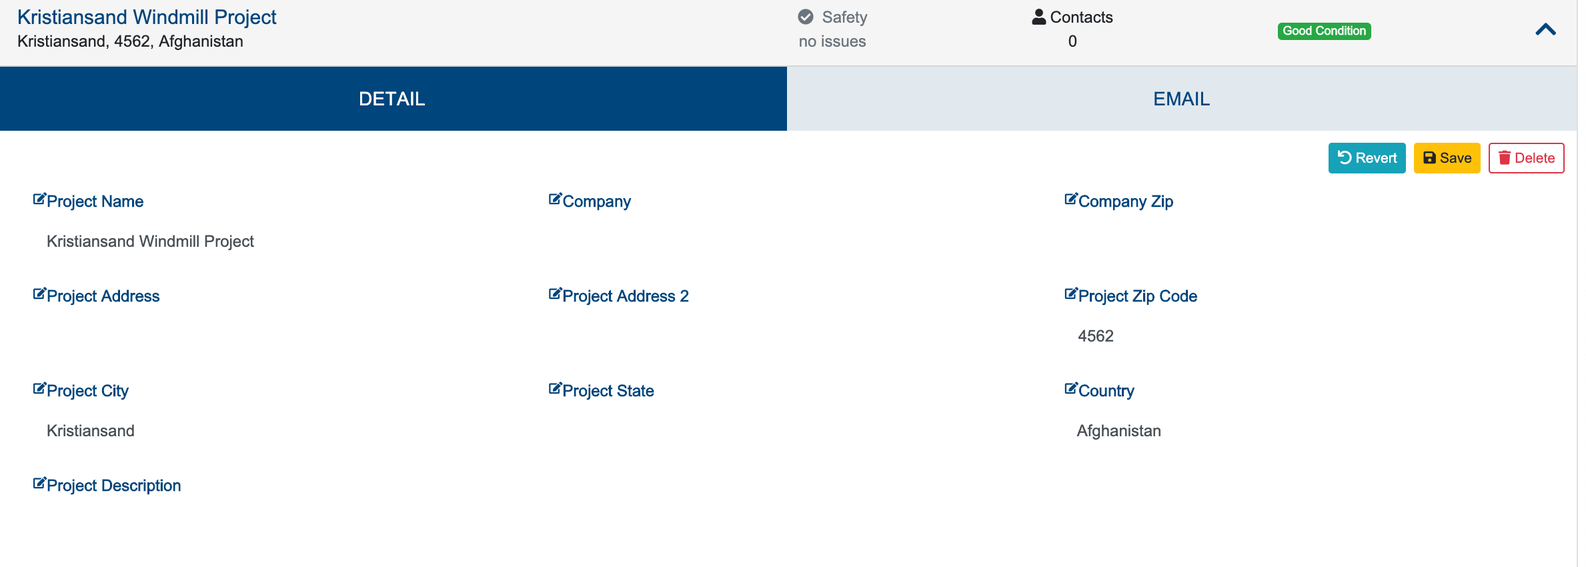
Task: Revert changes with the Revert button
Action: [1367, 158]
